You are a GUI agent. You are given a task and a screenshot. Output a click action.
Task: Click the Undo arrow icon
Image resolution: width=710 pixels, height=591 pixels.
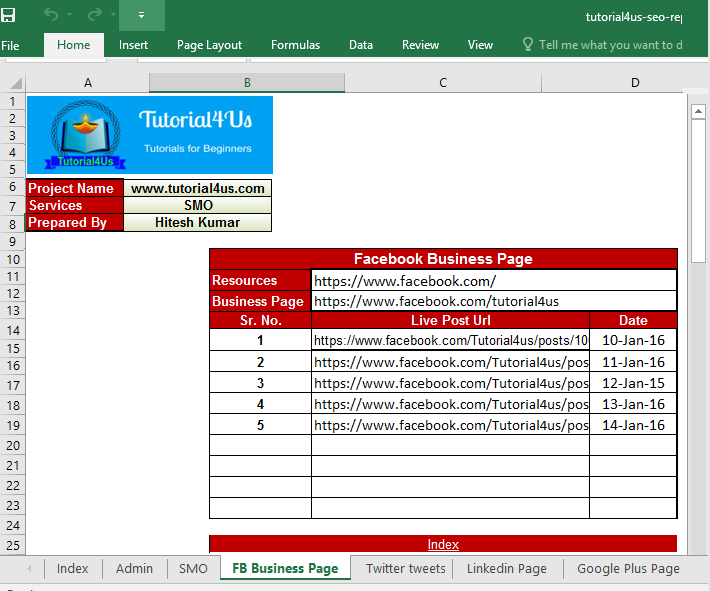click(x=51, y=15)
